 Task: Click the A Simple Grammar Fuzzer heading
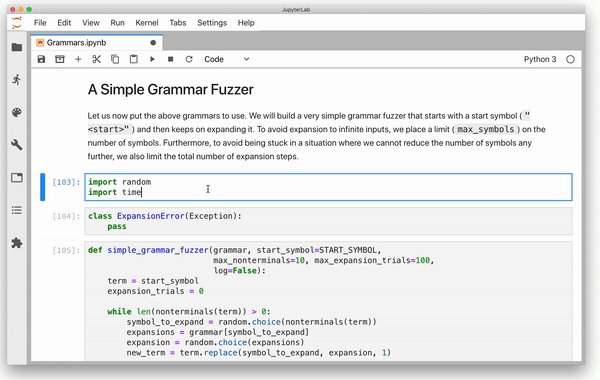[x=171, y=90]
